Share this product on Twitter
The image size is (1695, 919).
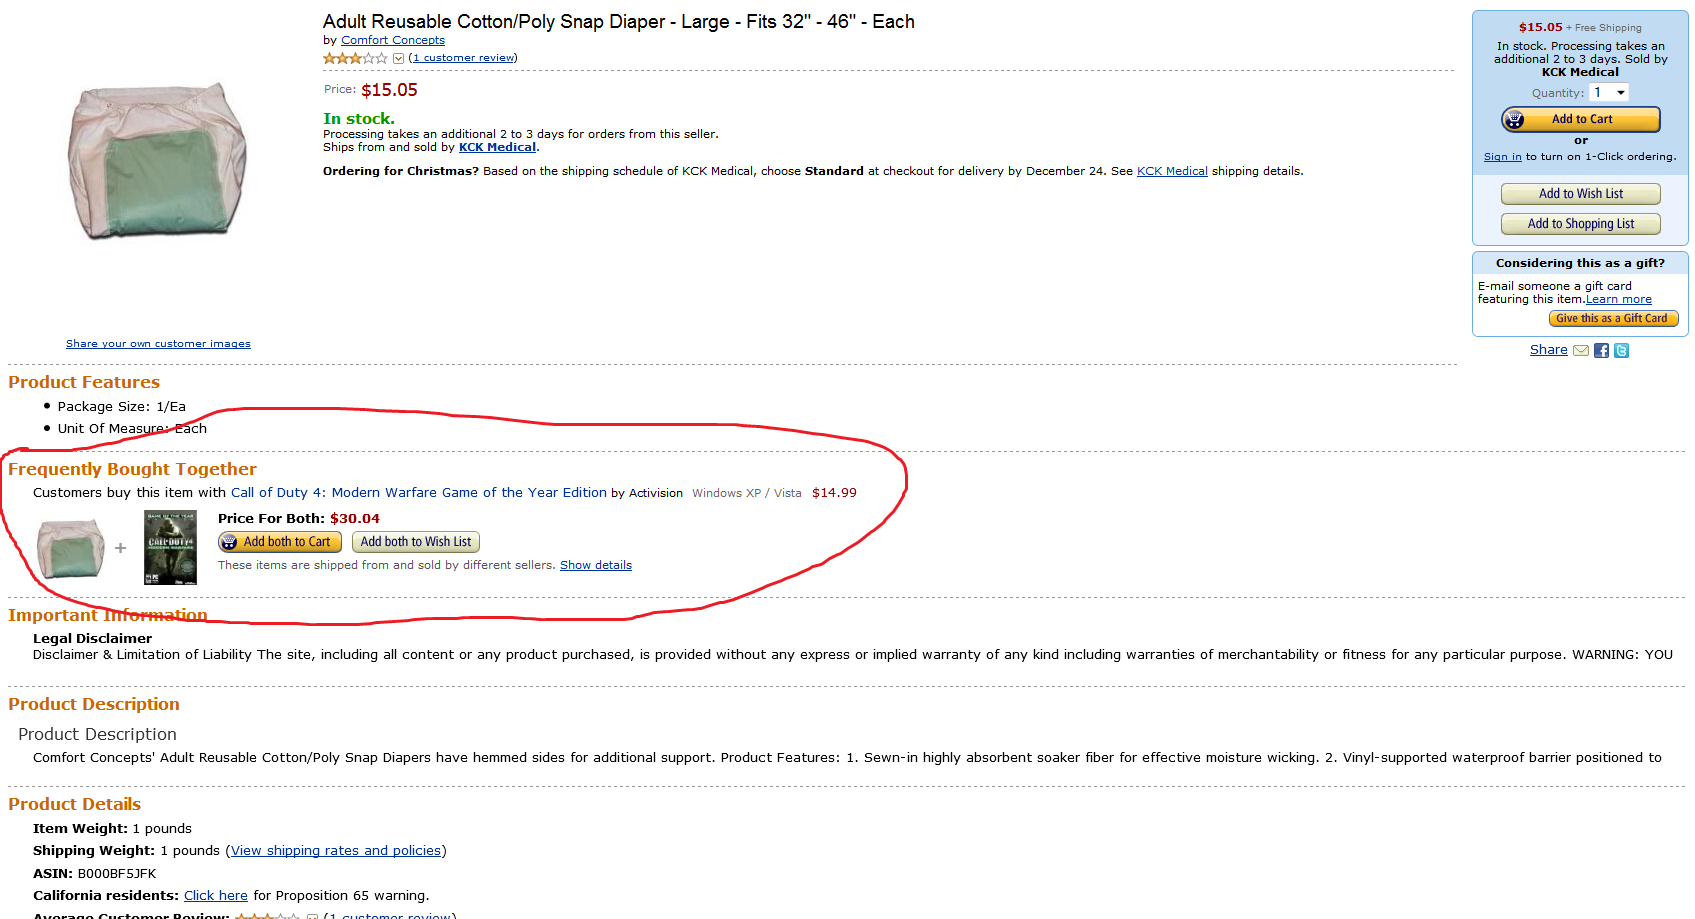(1621, 350)
